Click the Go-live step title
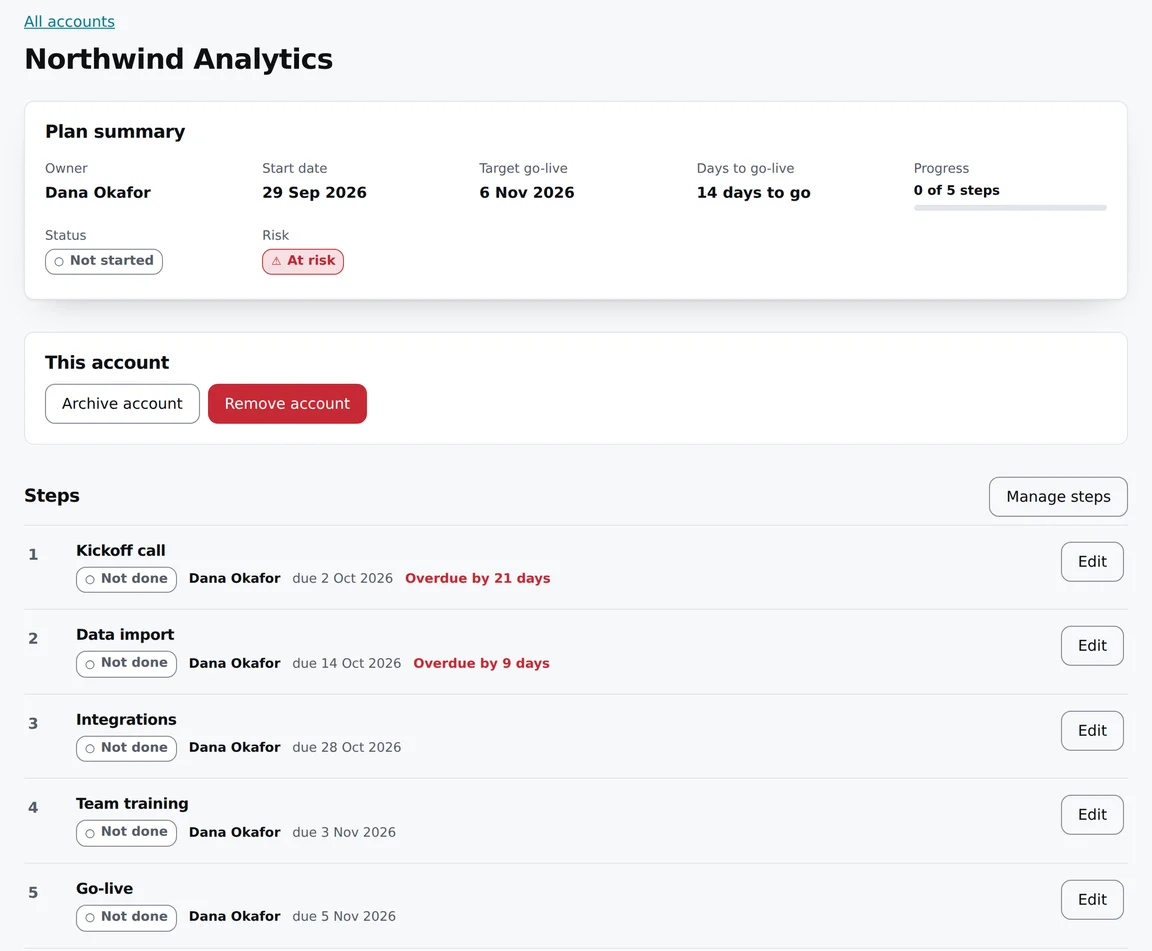Image resolution: width=1152 pixels, height=951 pixels. (104, 889)
